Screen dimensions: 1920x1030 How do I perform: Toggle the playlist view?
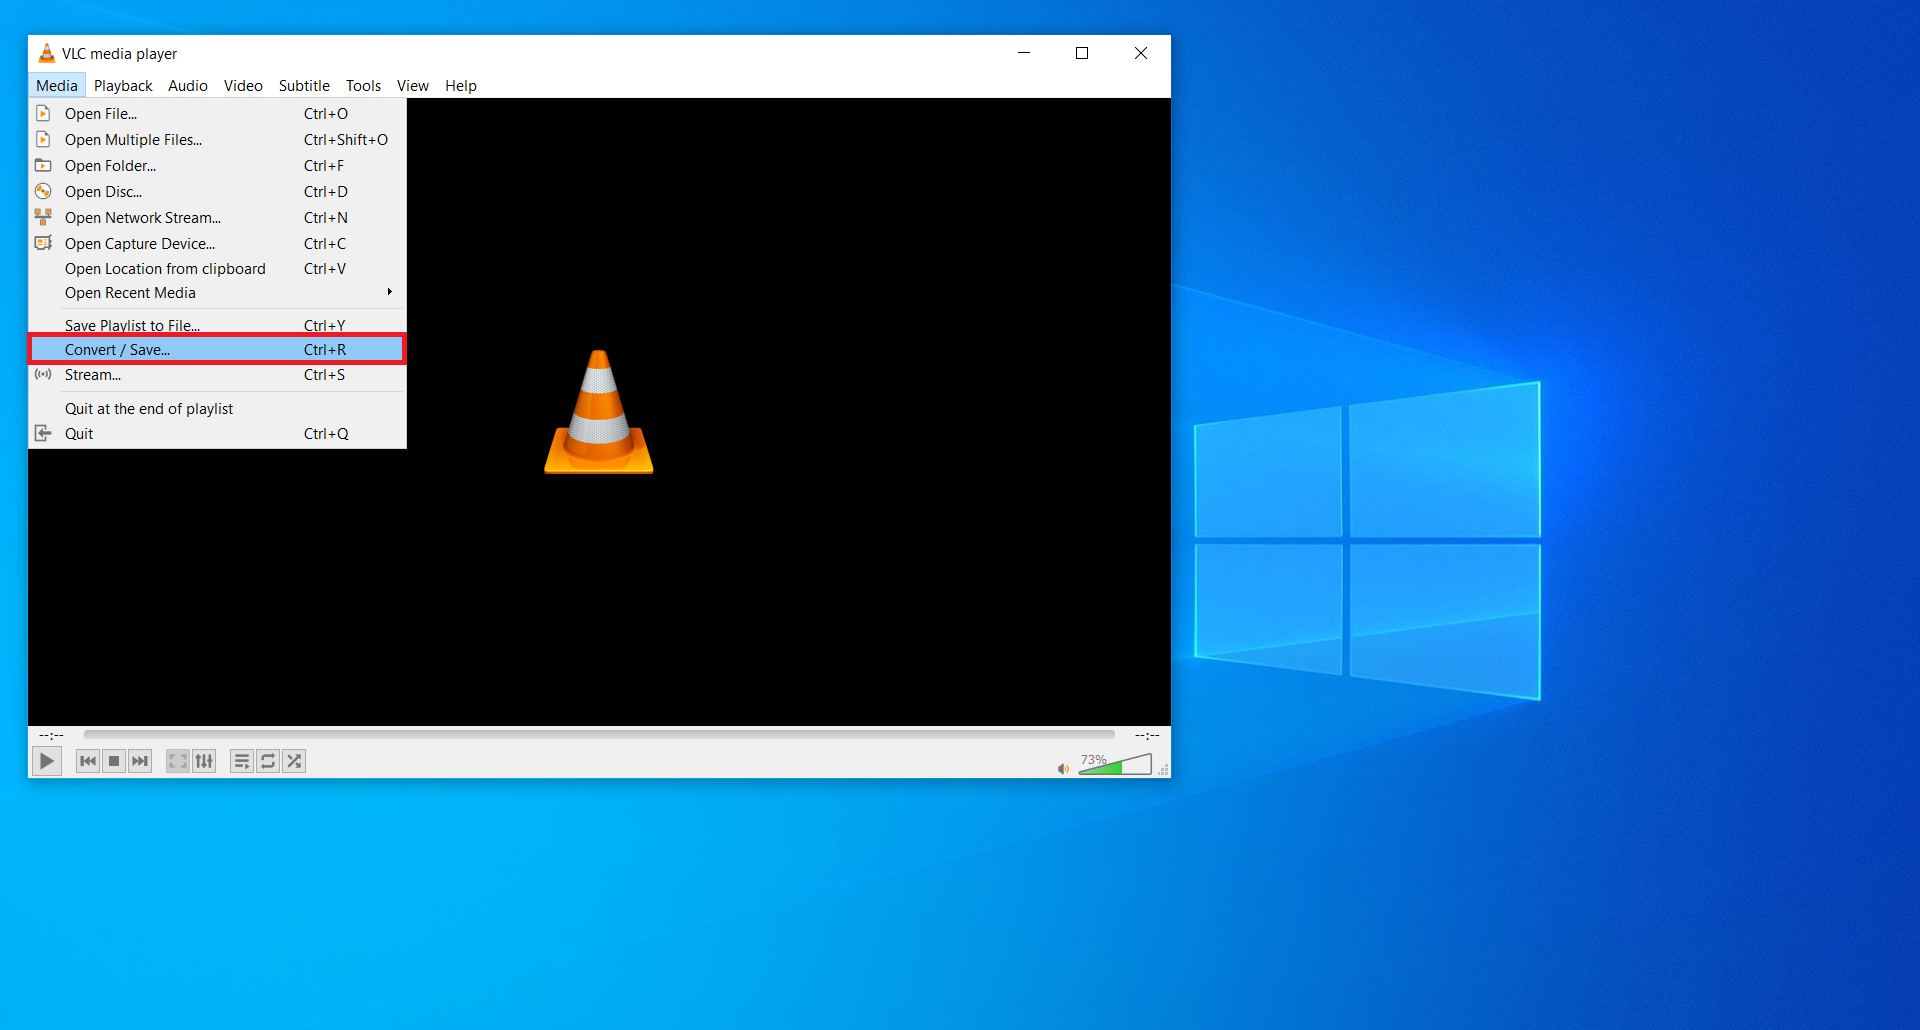point(241,761)
